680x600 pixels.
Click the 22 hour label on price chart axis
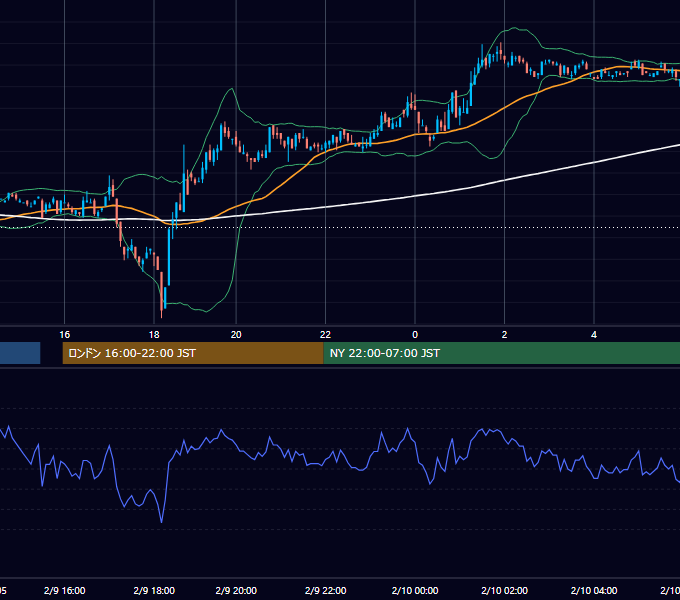click(x=325, y=335)
